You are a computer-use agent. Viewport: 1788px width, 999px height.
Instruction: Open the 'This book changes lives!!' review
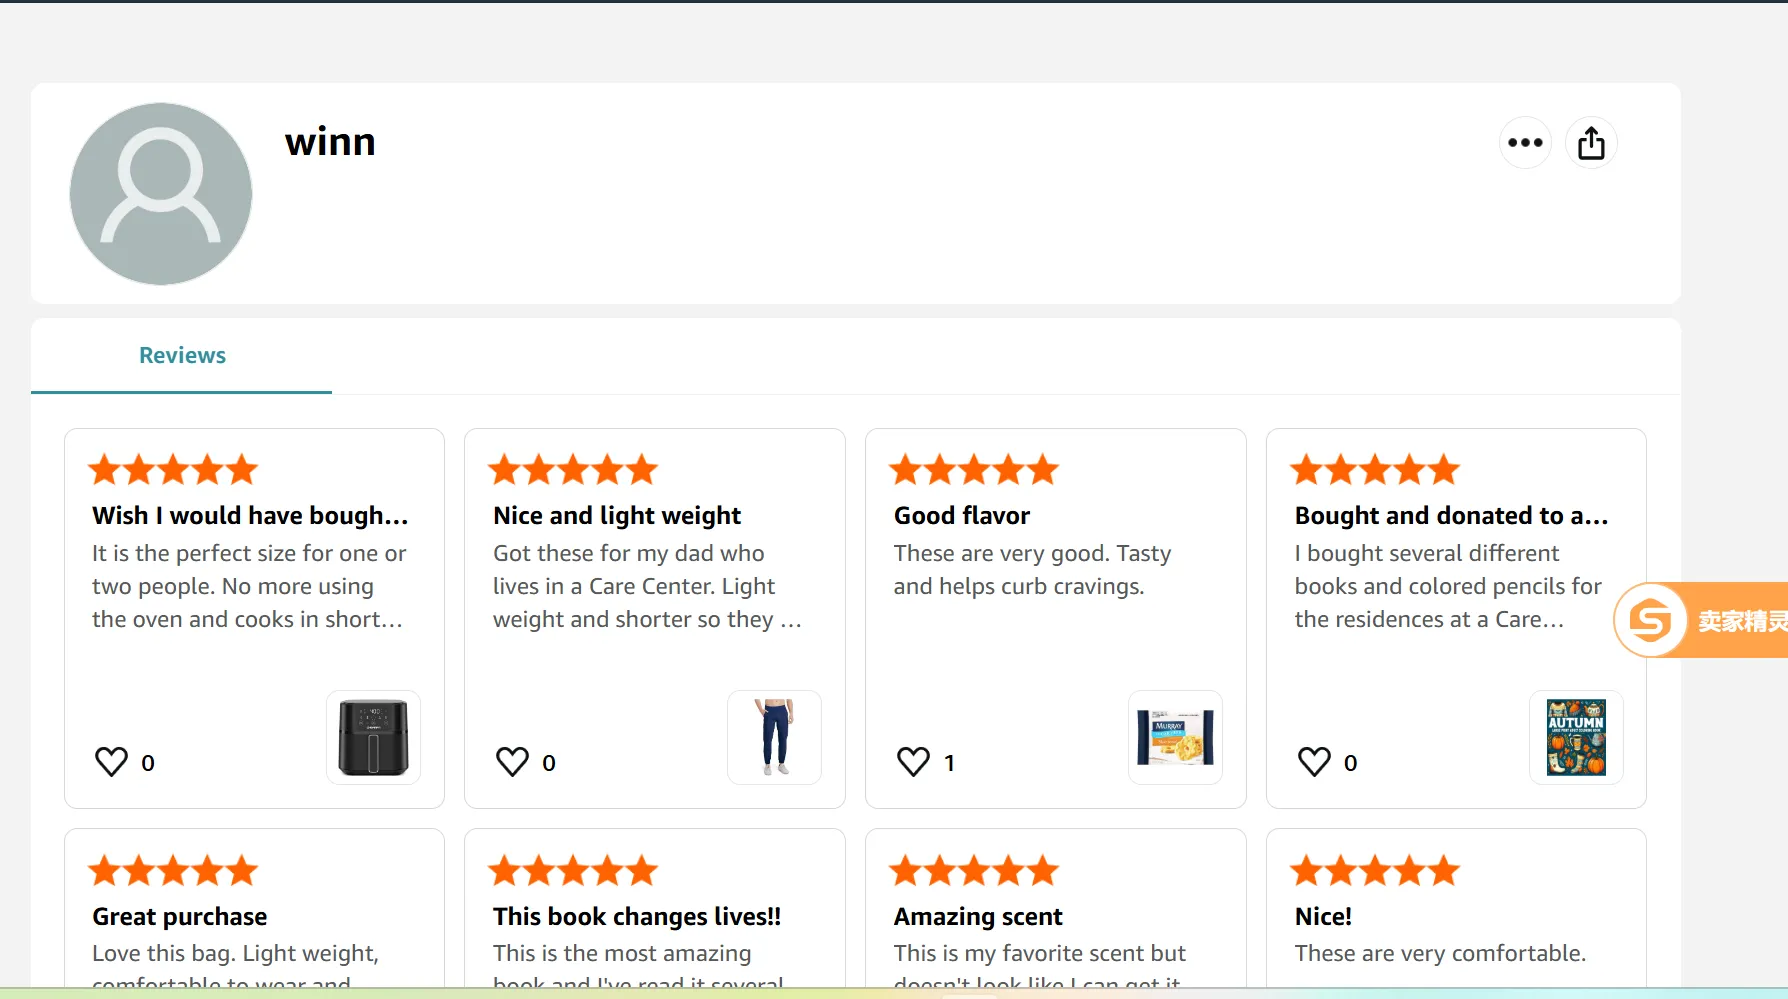637,917
